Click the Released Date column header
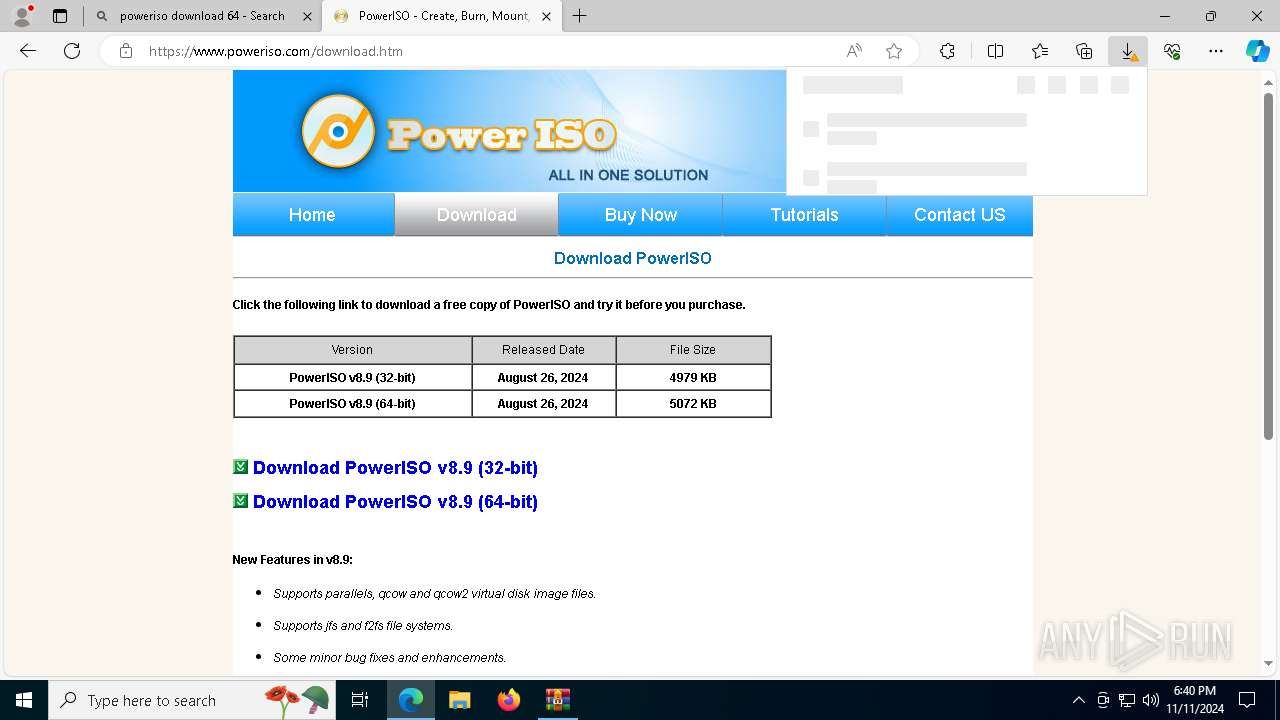This screenshot has height=720, width=1280. [x=543, y=350]
